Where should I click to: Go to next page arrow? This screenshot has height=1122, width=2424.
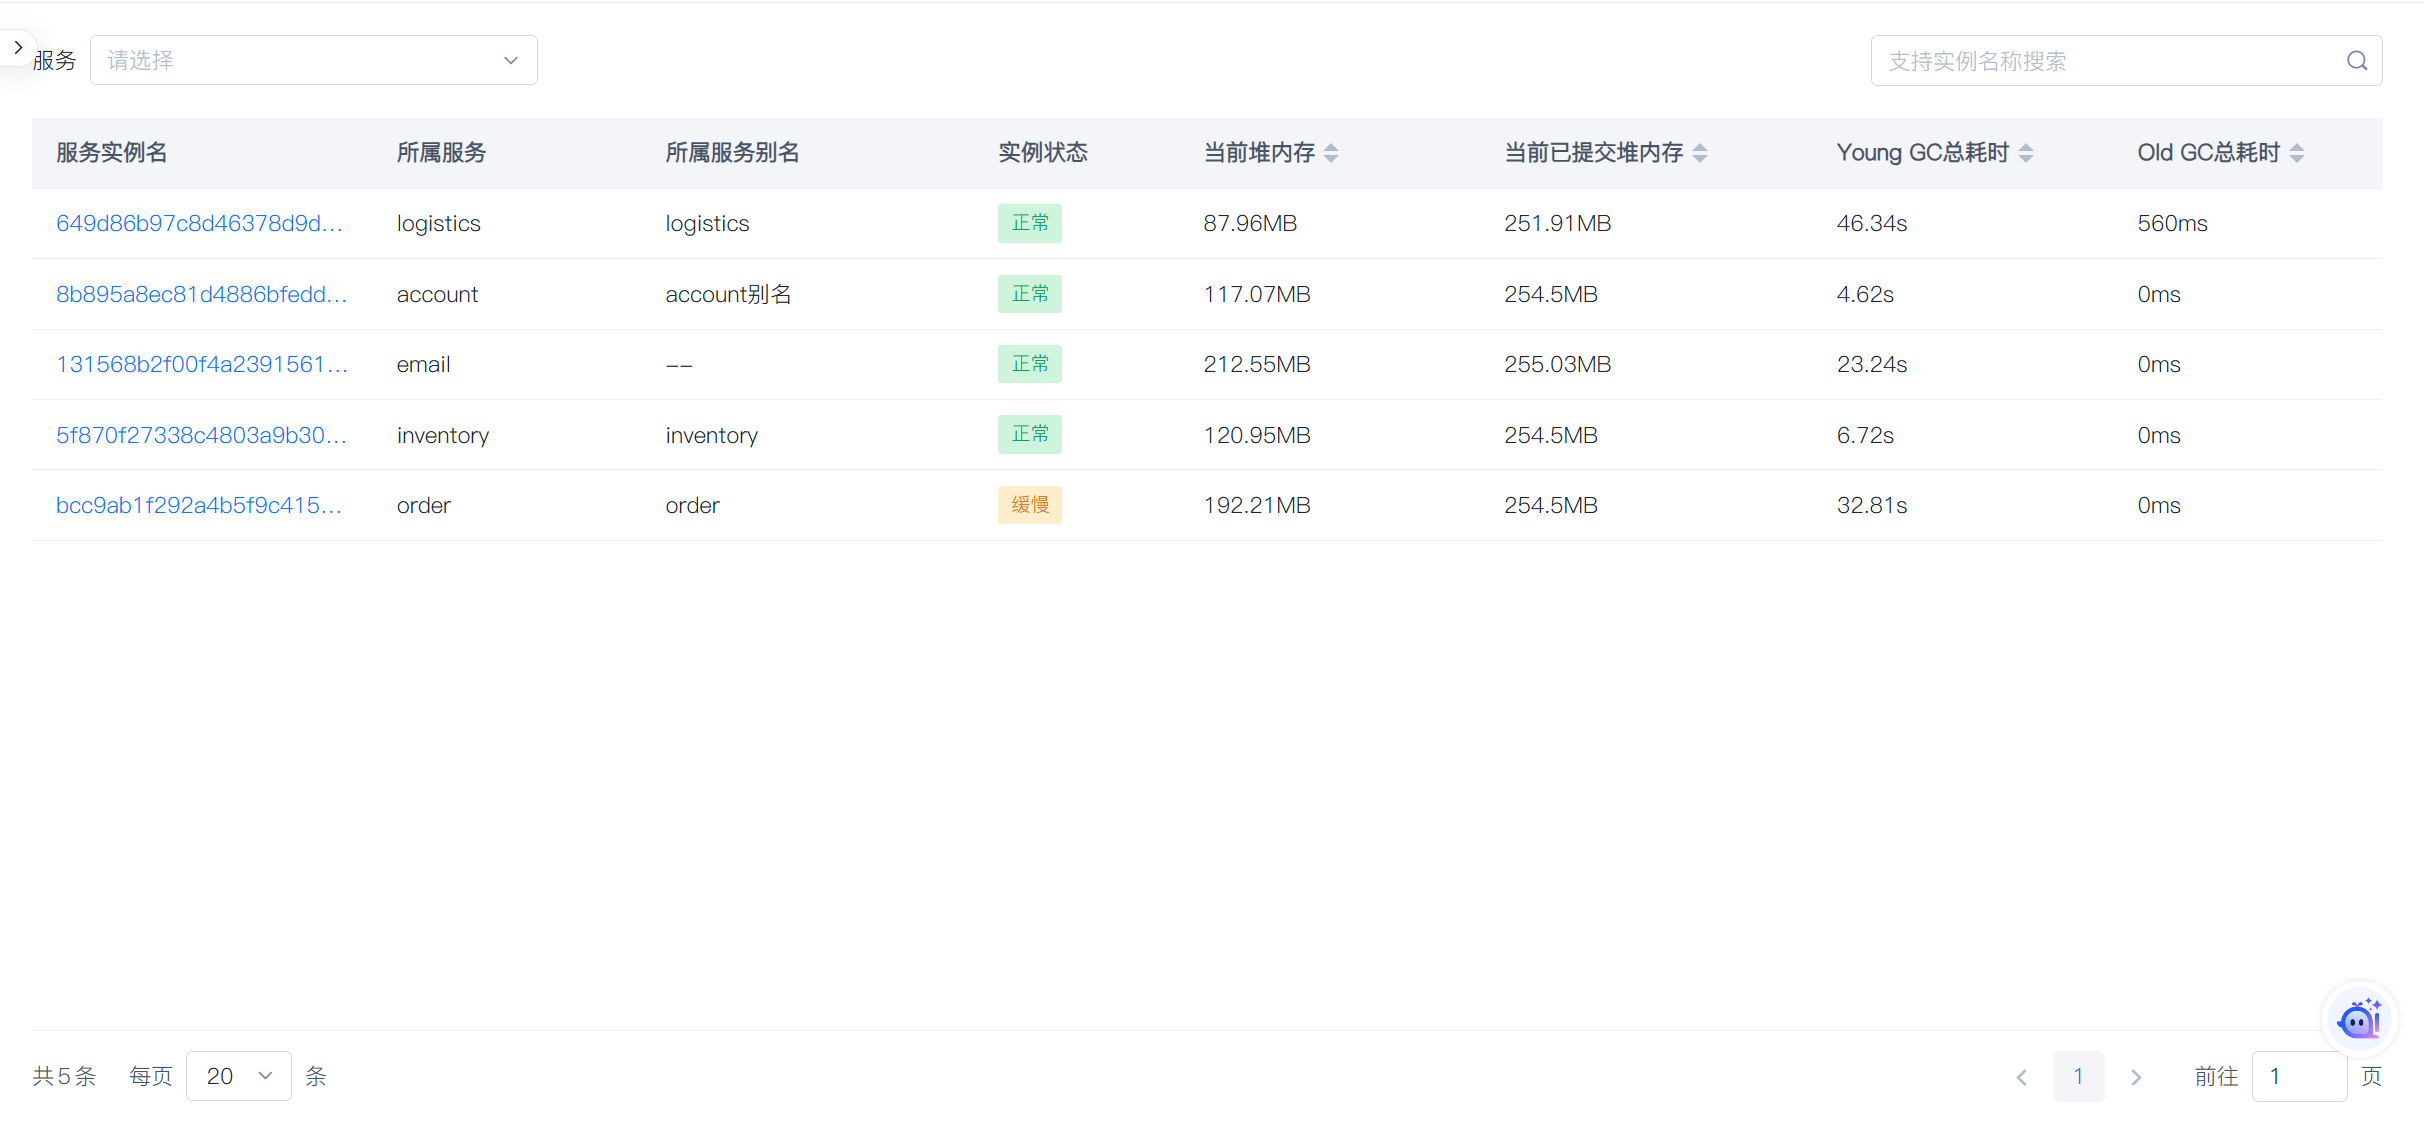pyautogui.click(x=2136, y=1077)
